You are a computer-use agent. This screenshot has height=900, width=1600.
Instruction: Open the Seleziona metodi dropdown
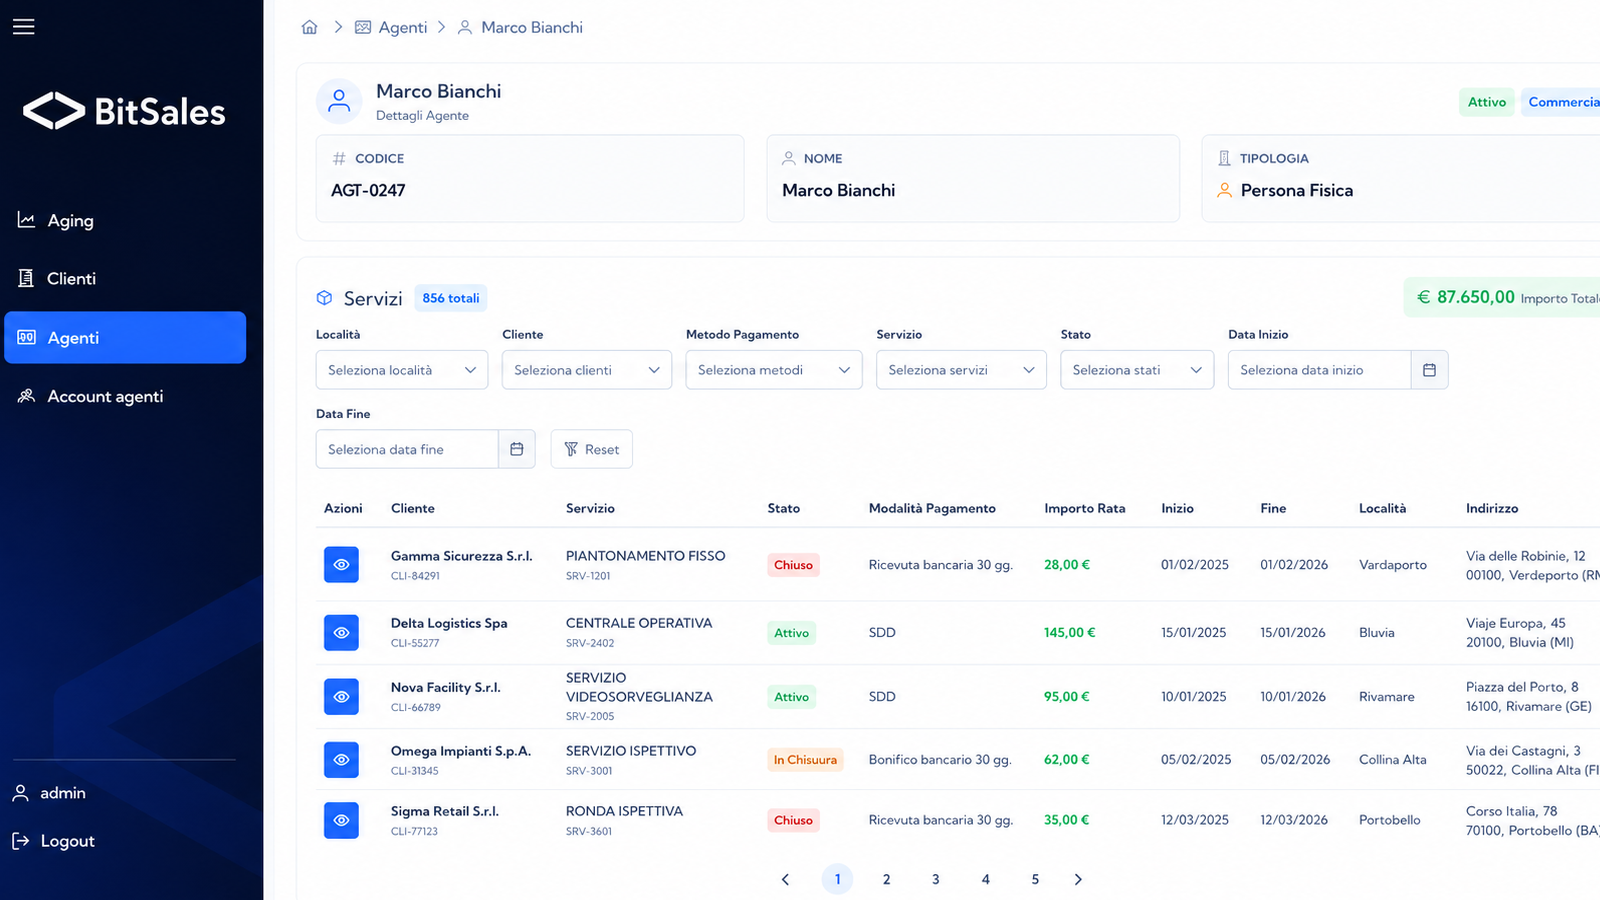click(774, 370)
